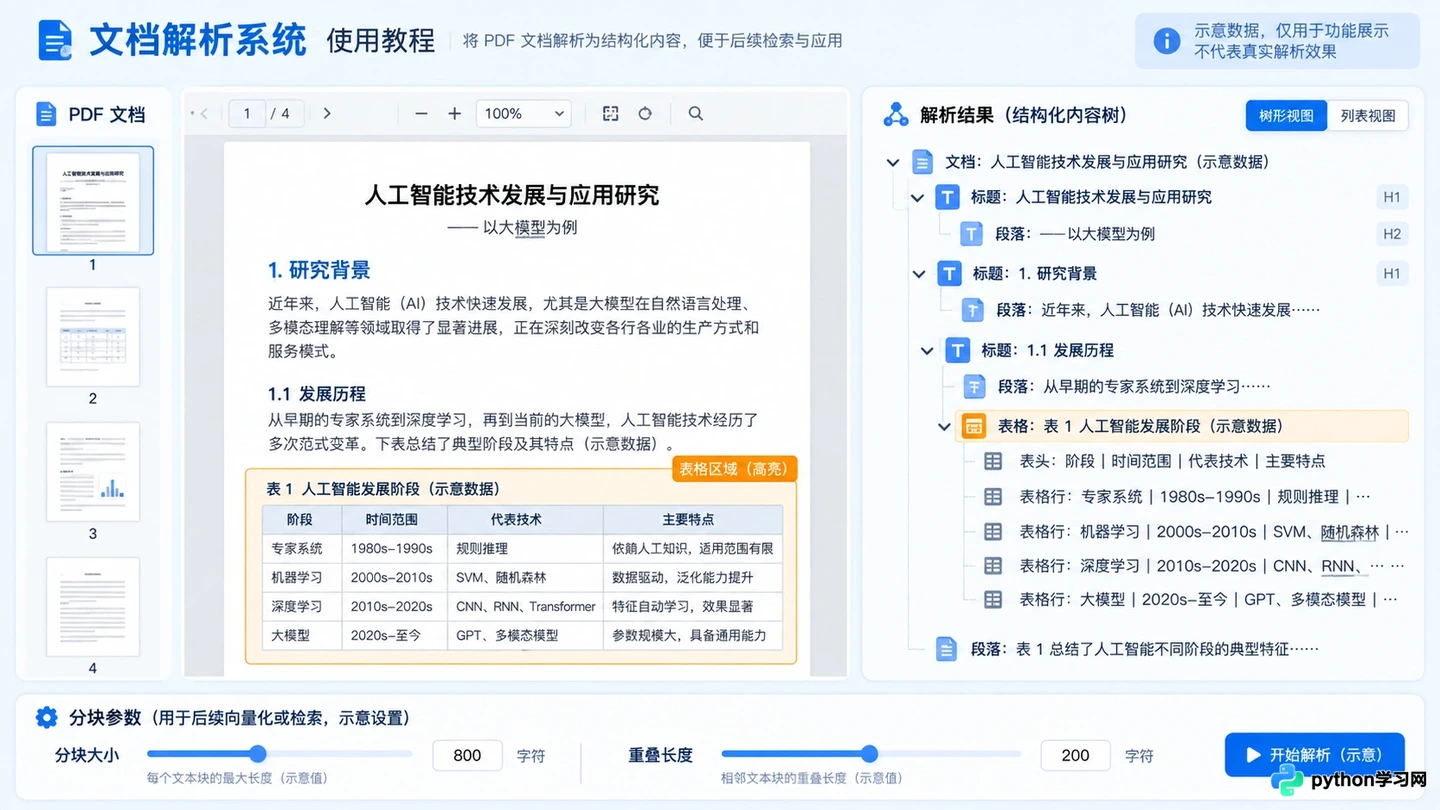Click the paragraph icon beside 段落:表 1 总结了
This screenshot has width=1440, height=810.
(946, 649)
